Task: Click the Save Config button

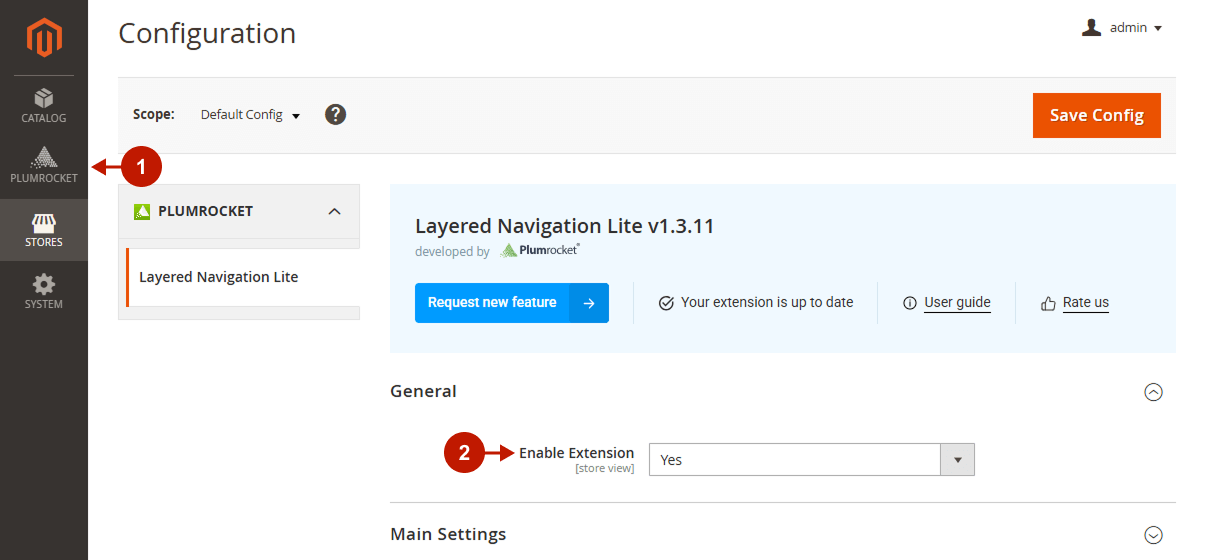Action: (1096, 115)
